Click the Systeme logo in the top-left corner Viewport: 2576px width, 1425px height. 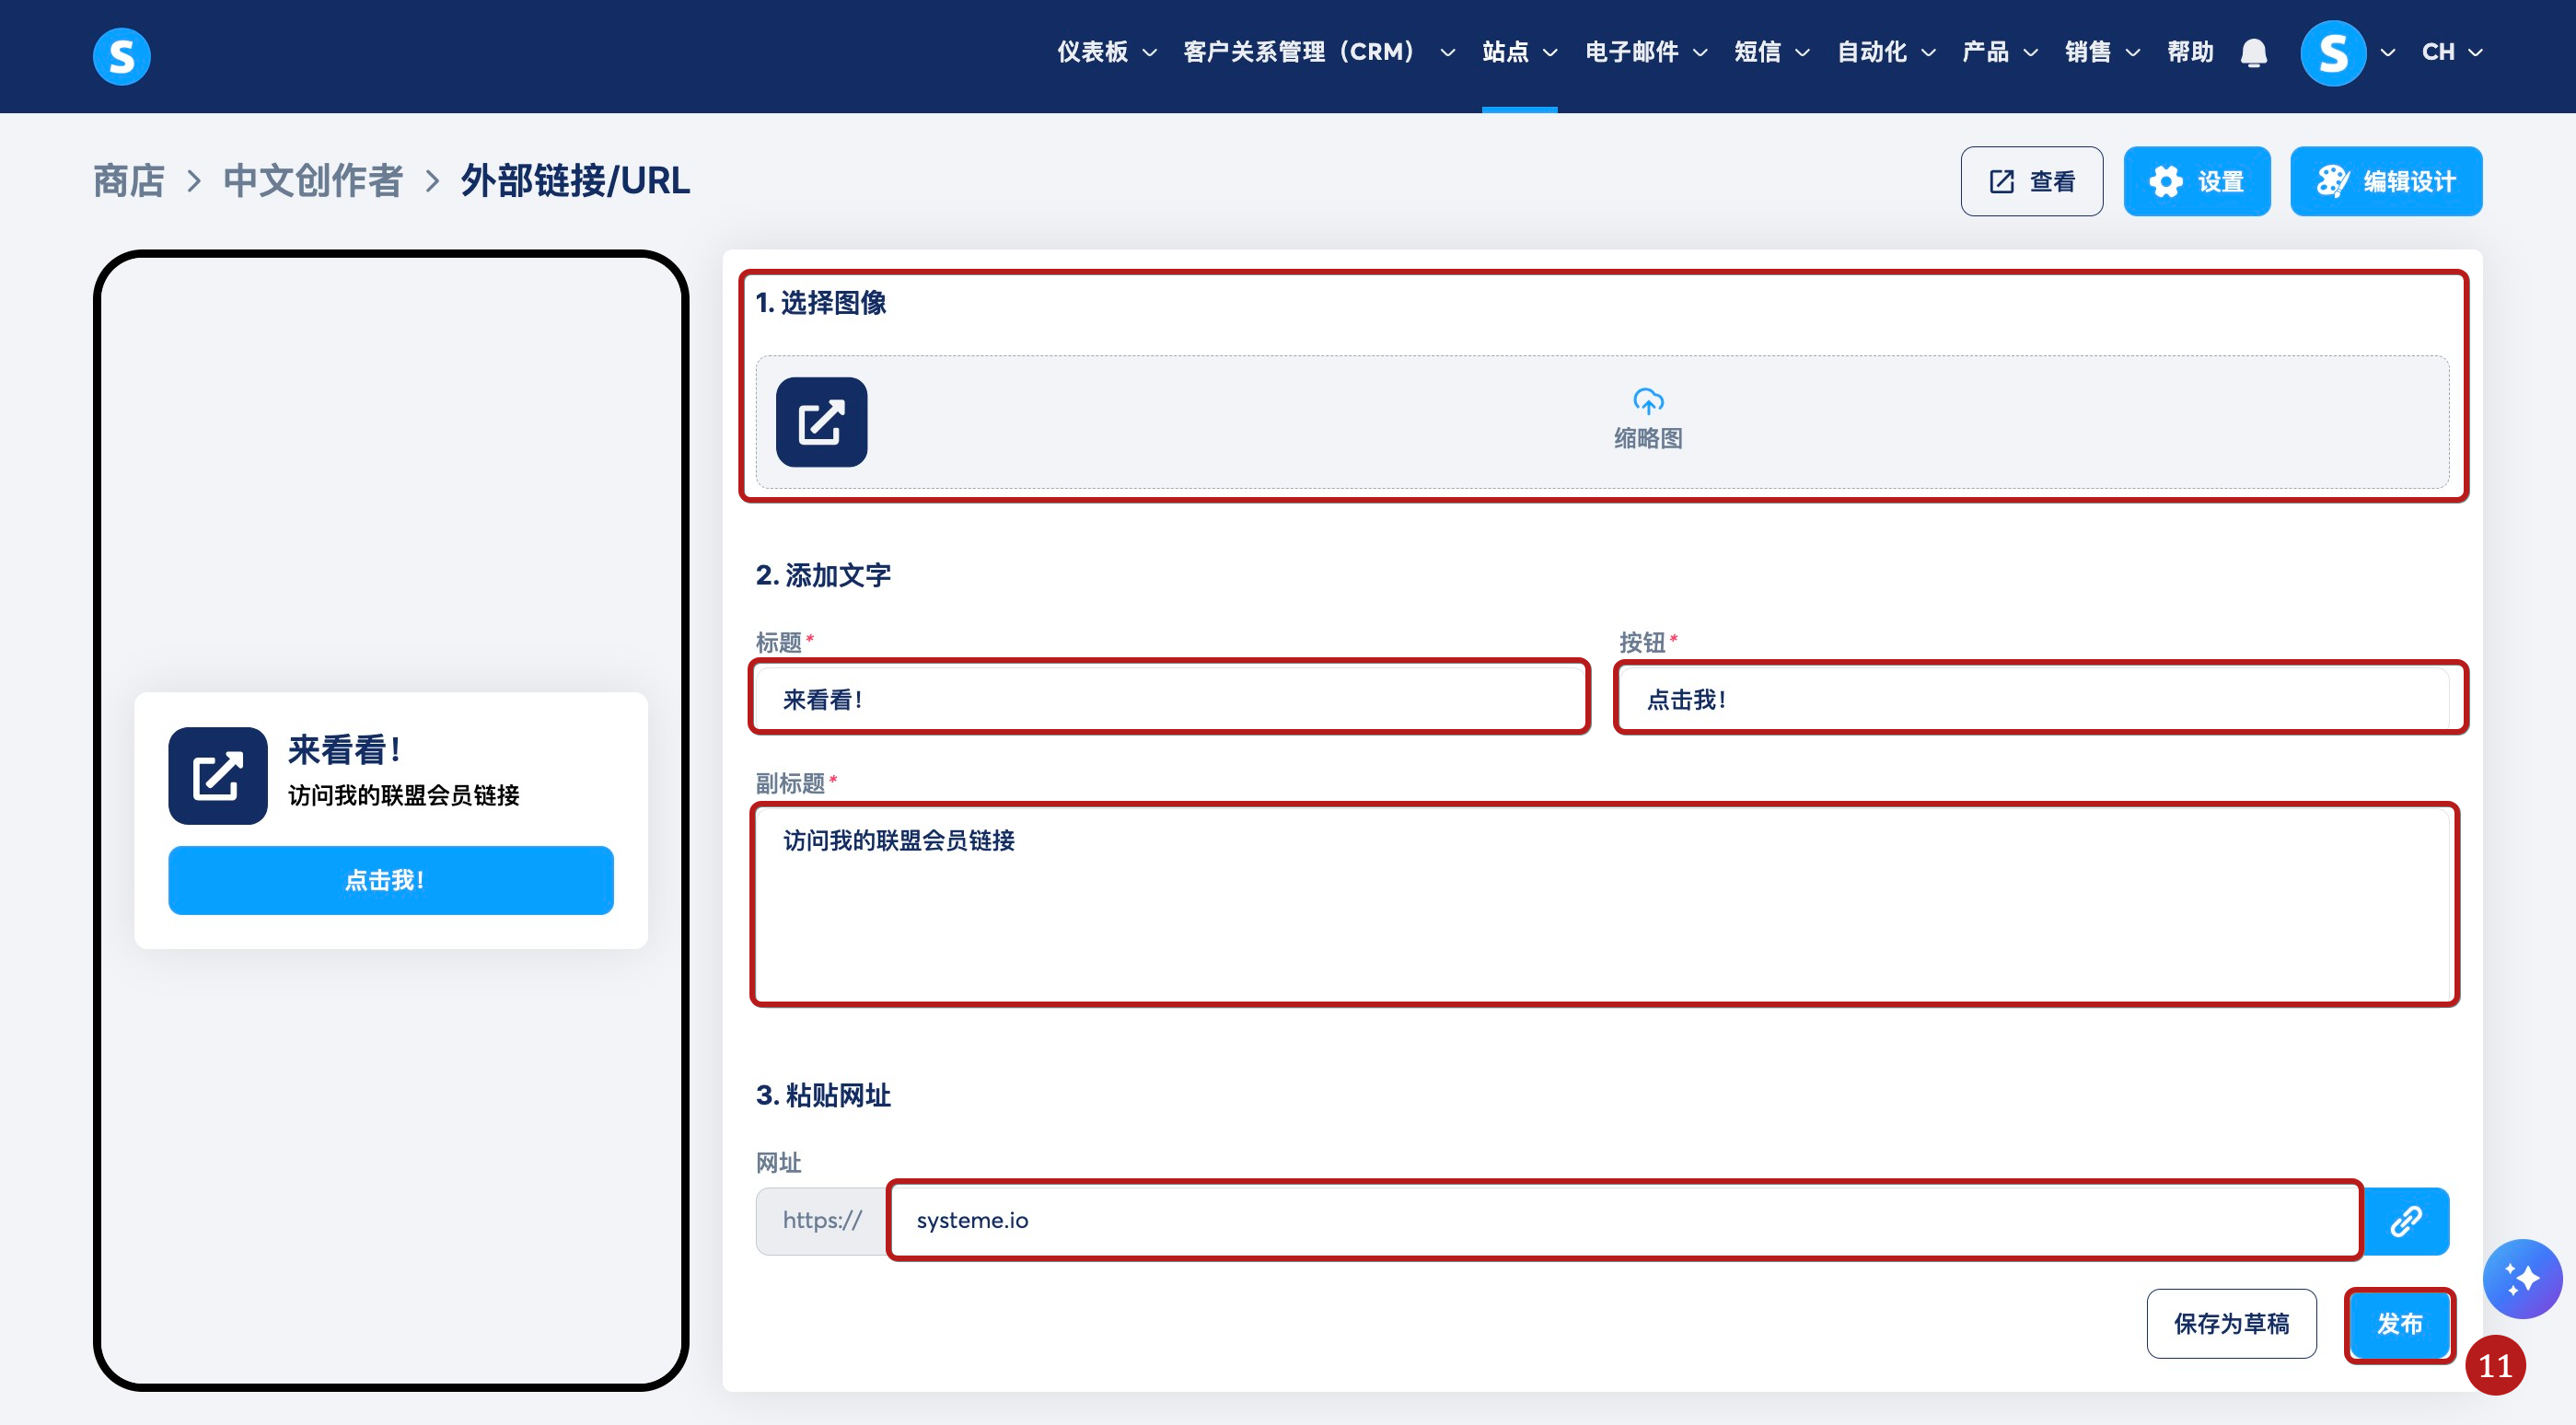[x=121, y=56]
